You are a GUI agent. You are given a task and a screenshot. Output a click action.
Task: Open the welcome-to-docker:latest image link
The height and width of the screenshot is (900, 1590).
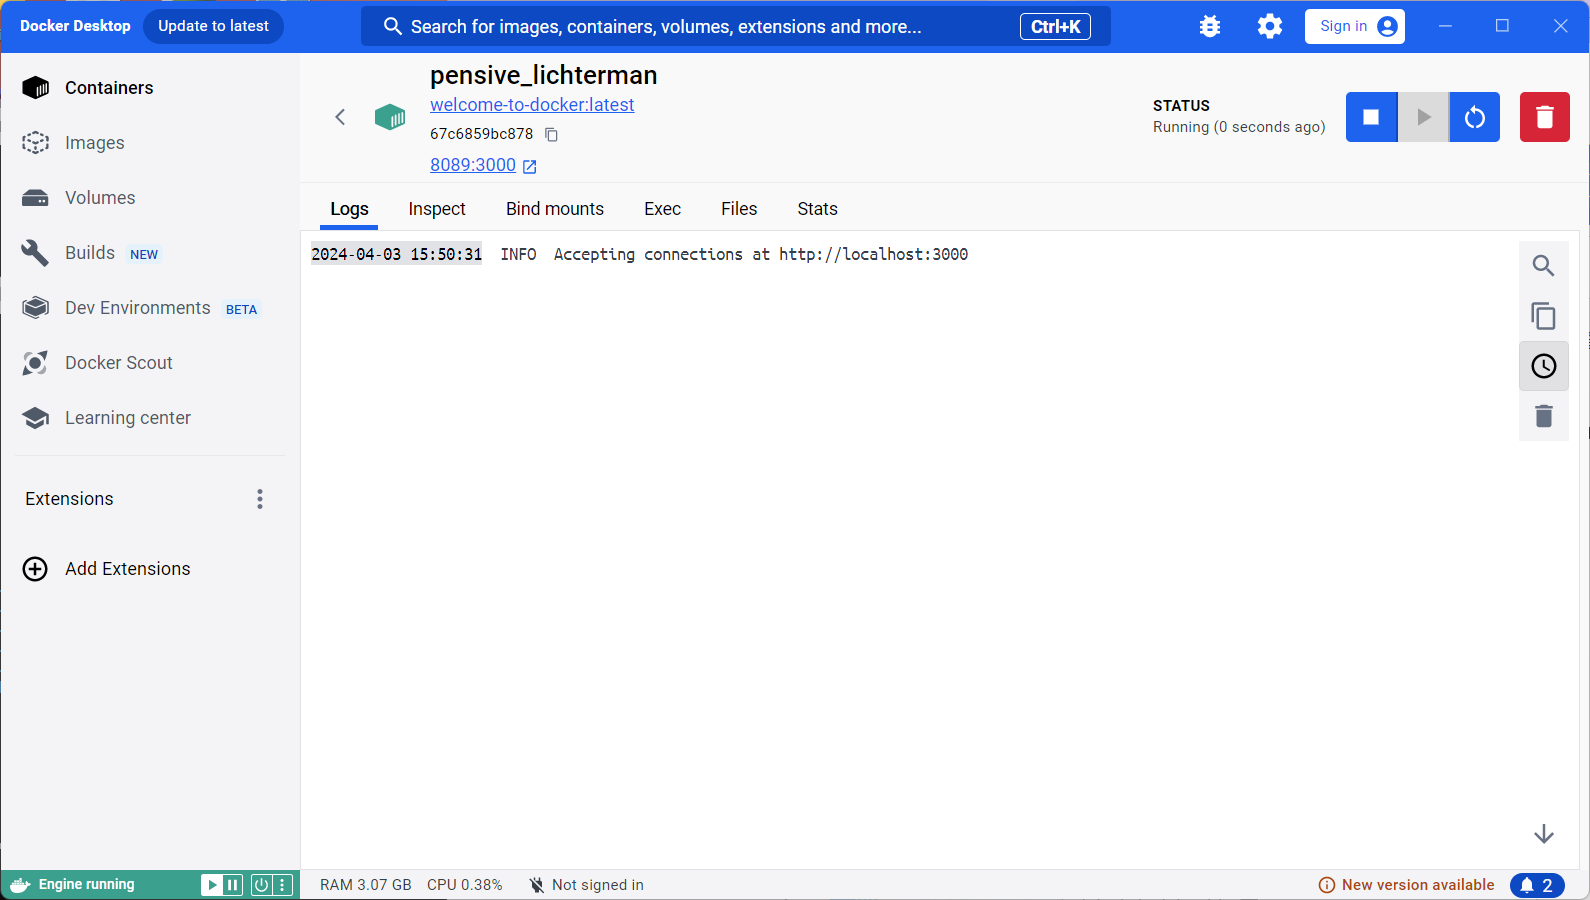pyautogui.click(x=532, y=105)
